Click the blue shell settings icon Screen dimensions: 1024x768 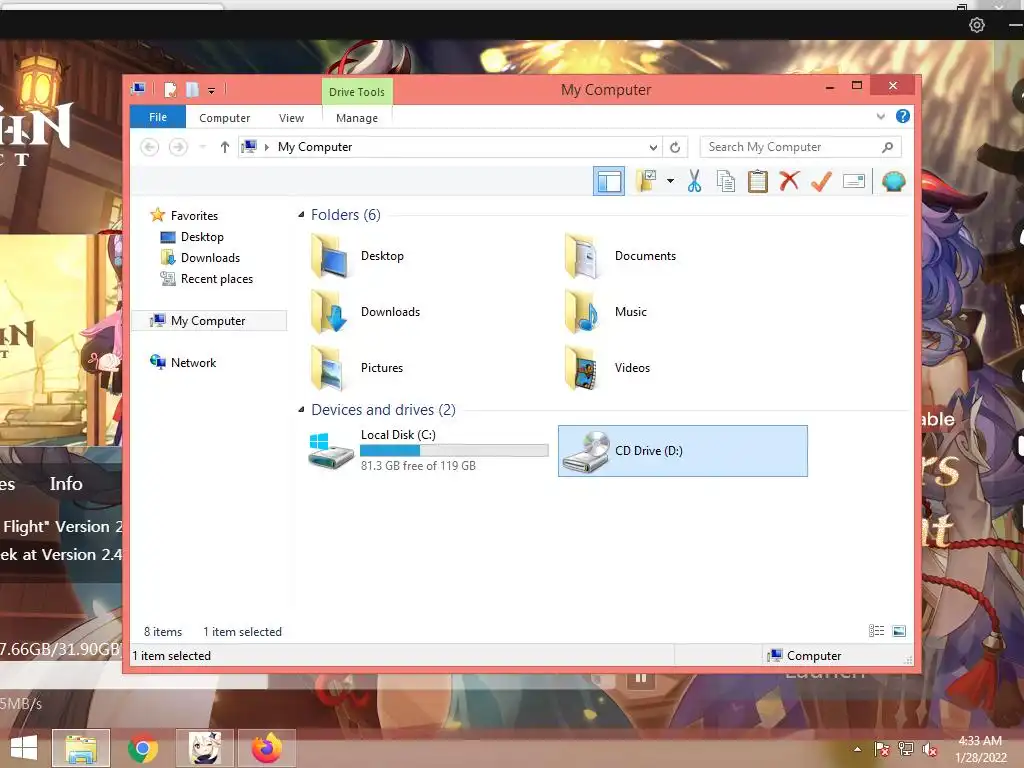(893, 181)
